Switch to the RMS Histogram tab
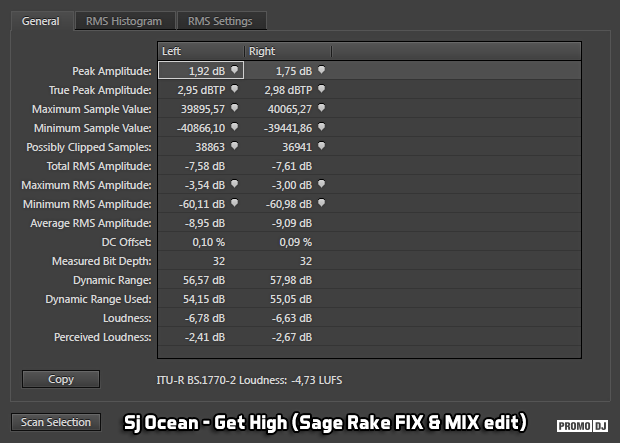This screenshot has width=620, height=443. 122,21
